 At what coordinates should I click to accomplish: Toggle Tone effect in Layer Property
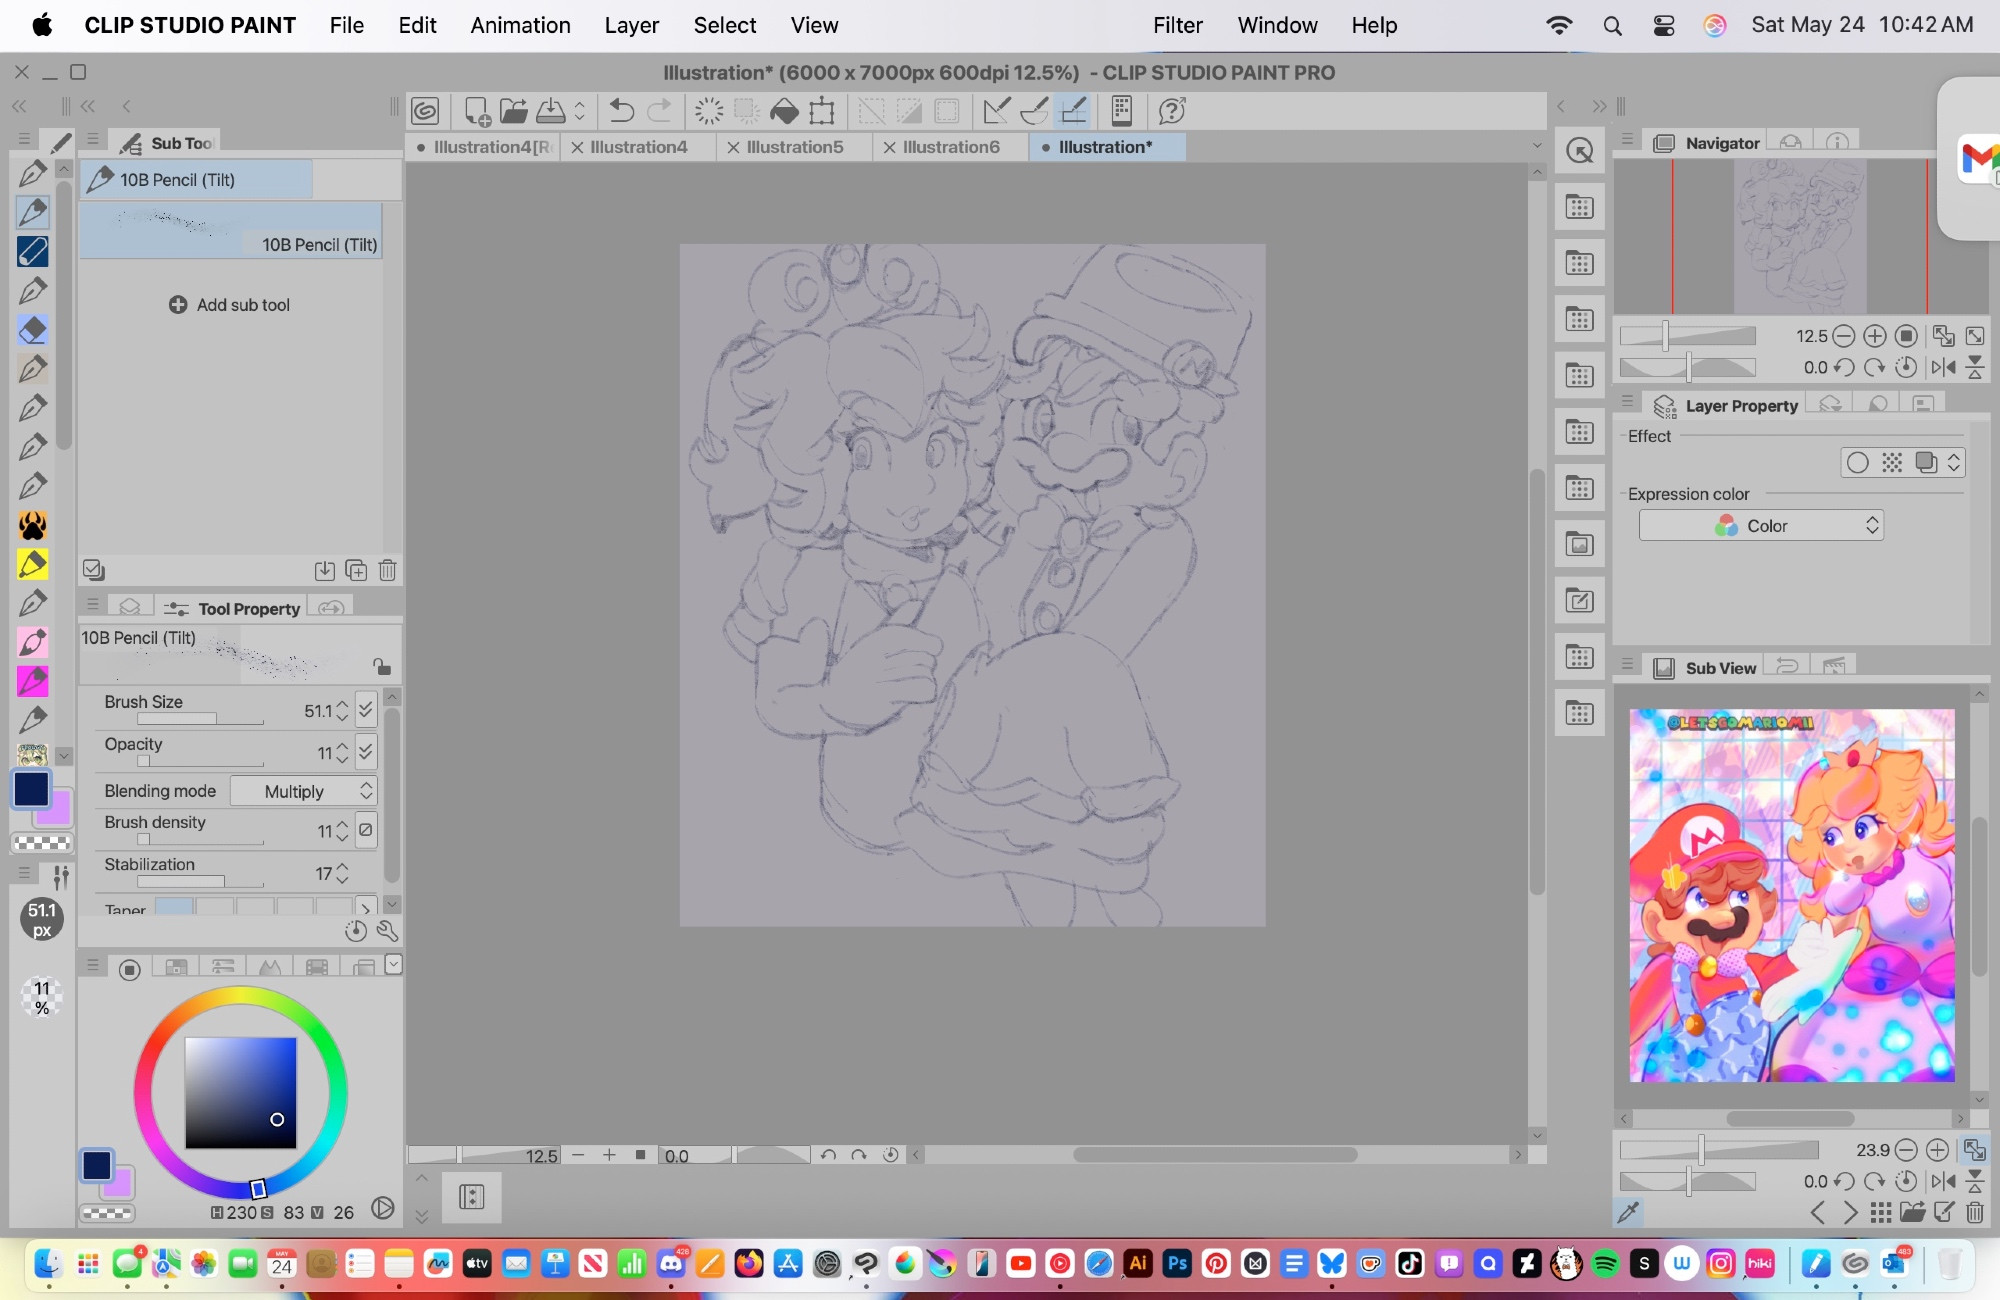(1892, 462)
